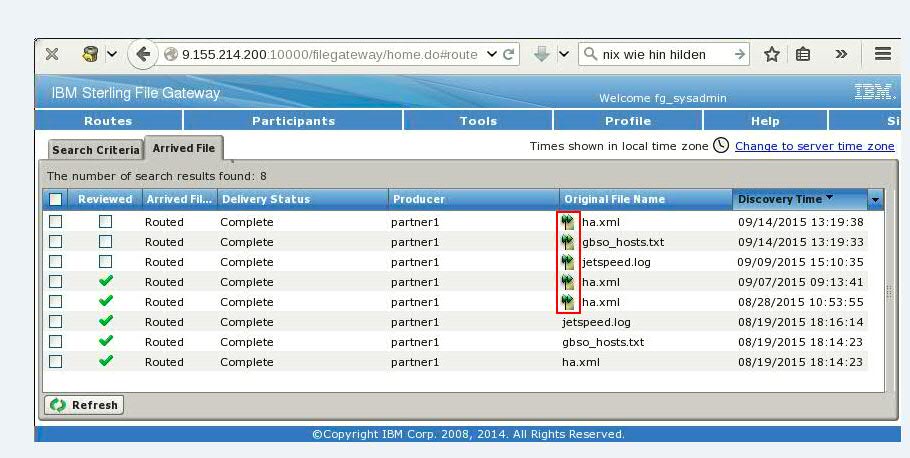Expand the URL history dropdown in address bar
The image size is (910, 458).
[x=492, y=54]
